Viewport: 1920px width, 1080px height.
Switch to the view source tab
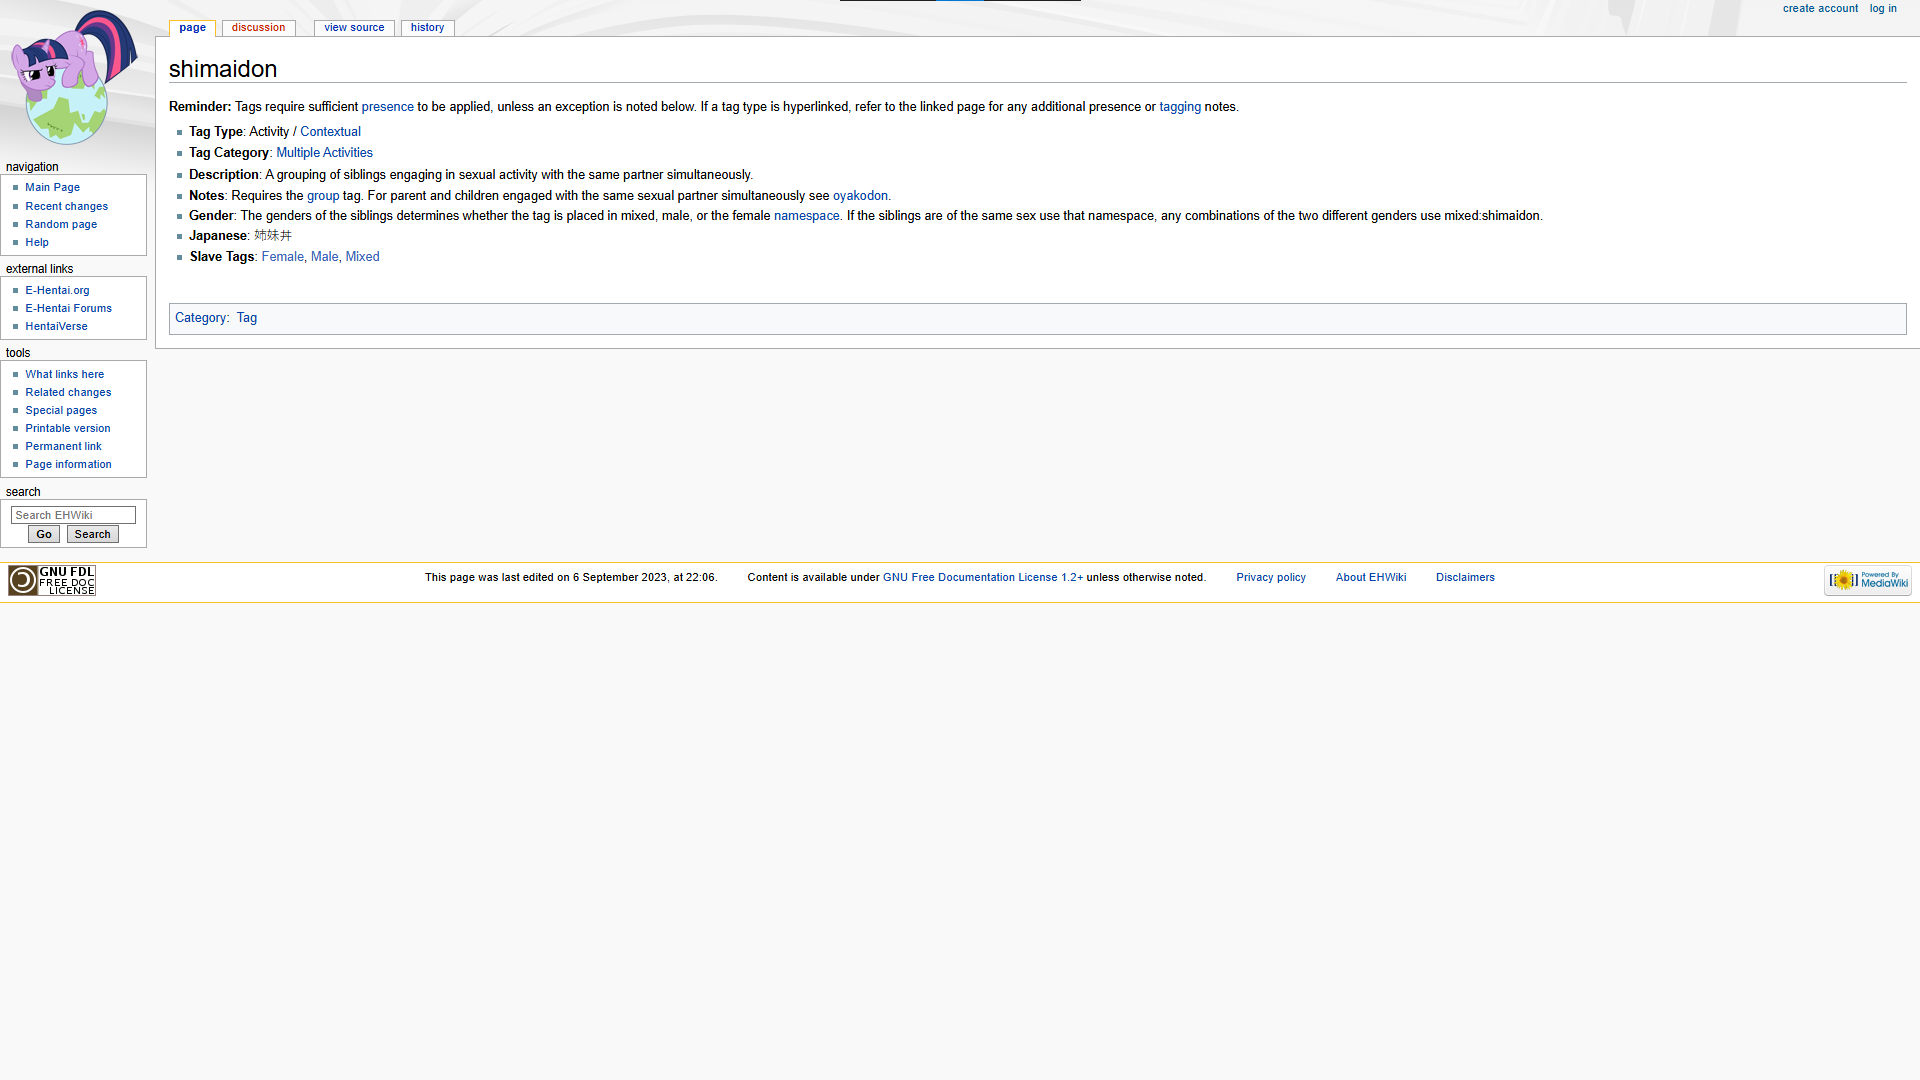coord(354,28)
